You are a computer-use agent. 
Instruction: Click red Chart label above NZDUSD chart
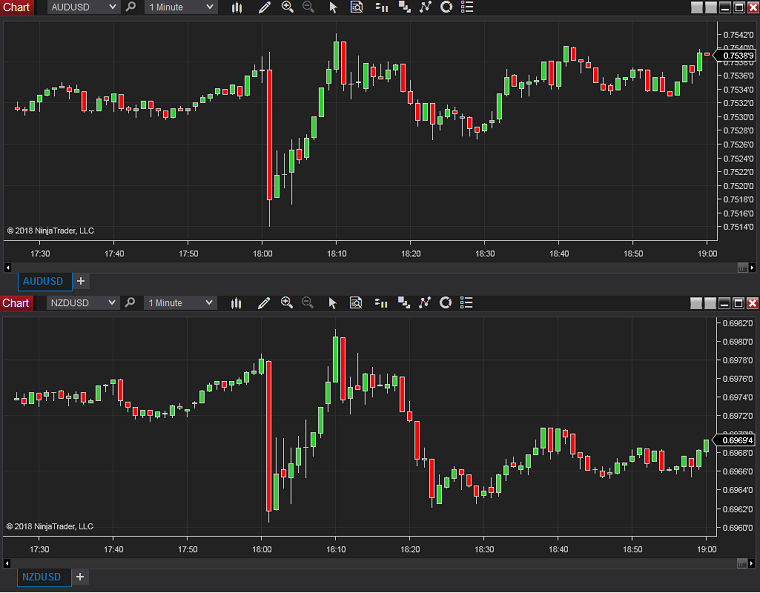(x=17, y=303)
